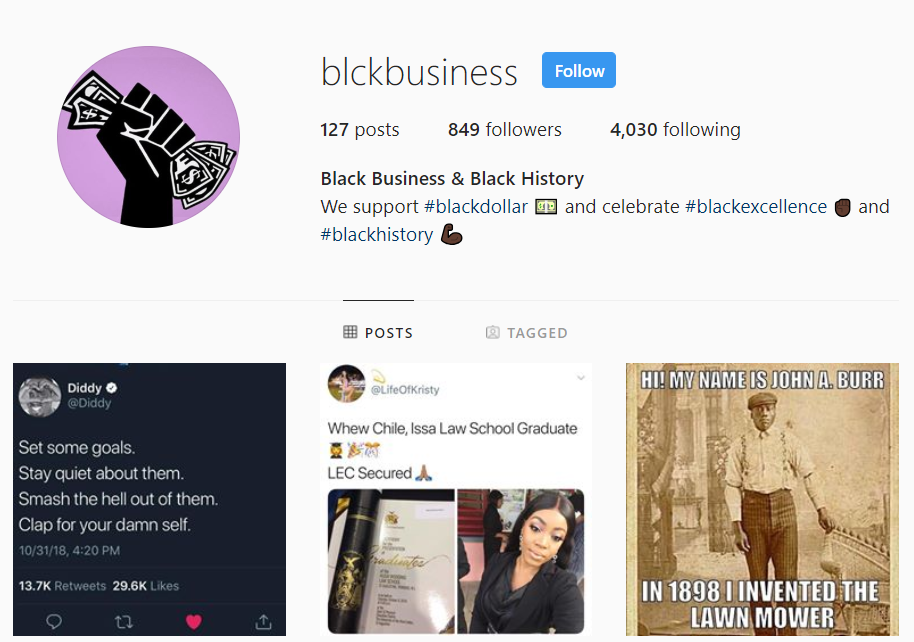This screenshot has height=642, width=914.
Task: Open the 4,030 following list
Action: [675, 129]
